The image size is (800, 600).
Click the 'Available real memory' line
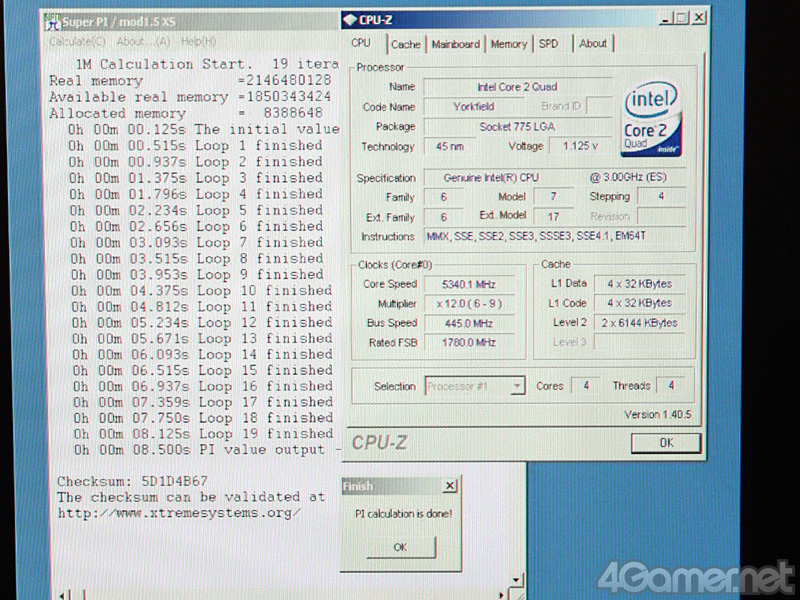(x=190, y=97)
